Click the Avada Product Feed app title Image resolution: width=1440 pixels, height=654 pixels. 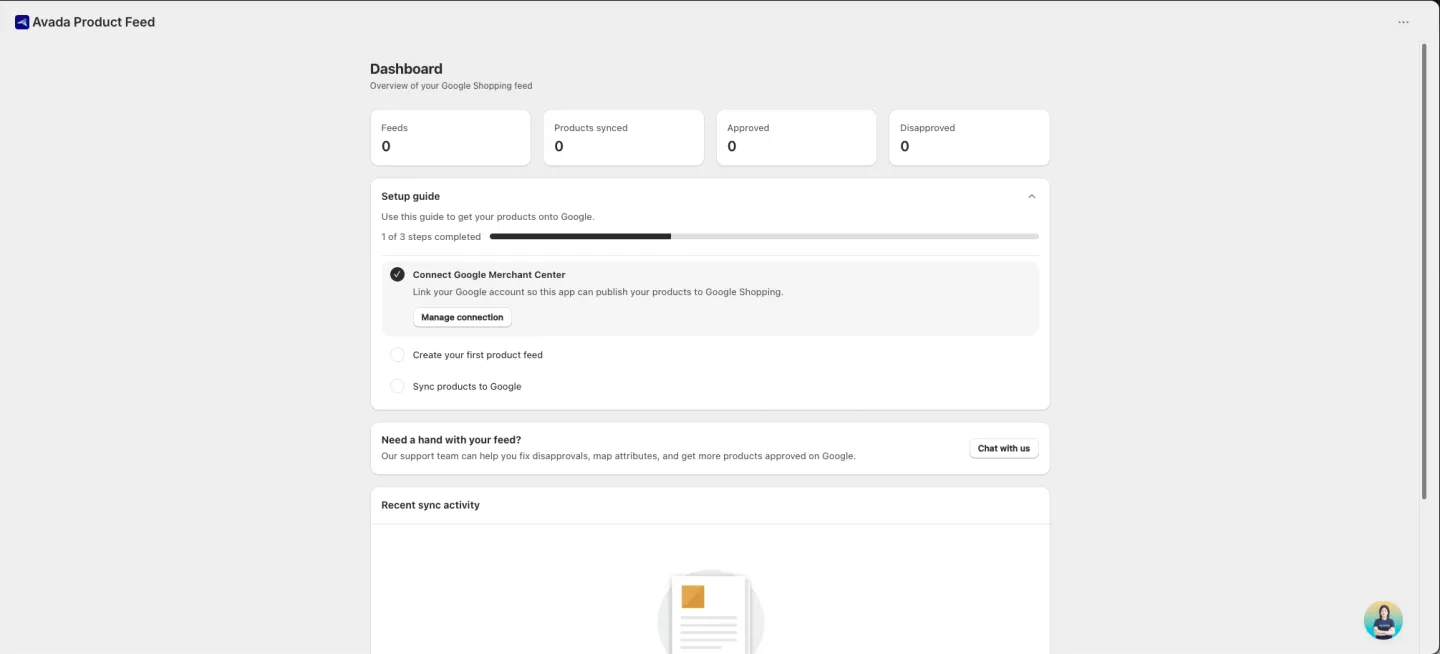94,22
